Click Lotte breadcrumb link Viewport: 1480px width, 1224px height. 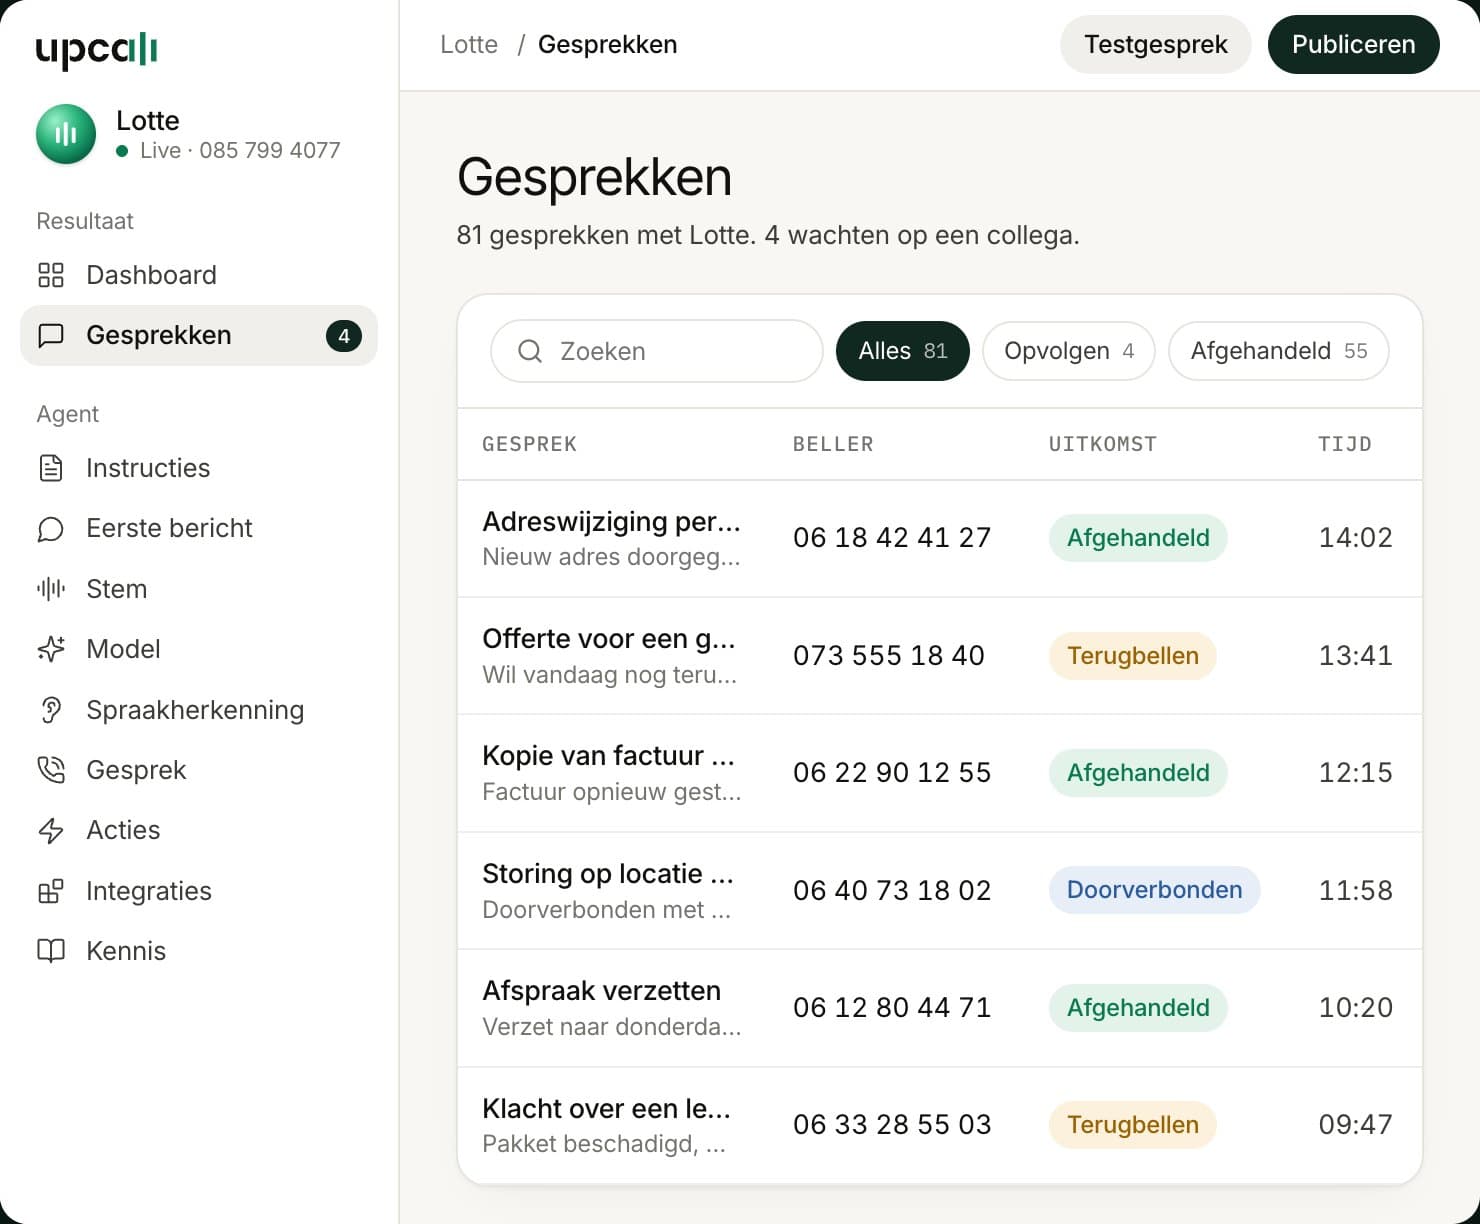pos(469,44)
